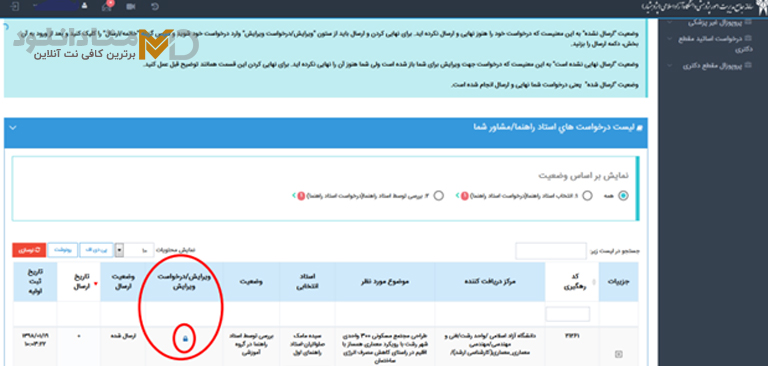Click the ارسال شده status cell
The image size is (768, 366).
coord(122,337)
